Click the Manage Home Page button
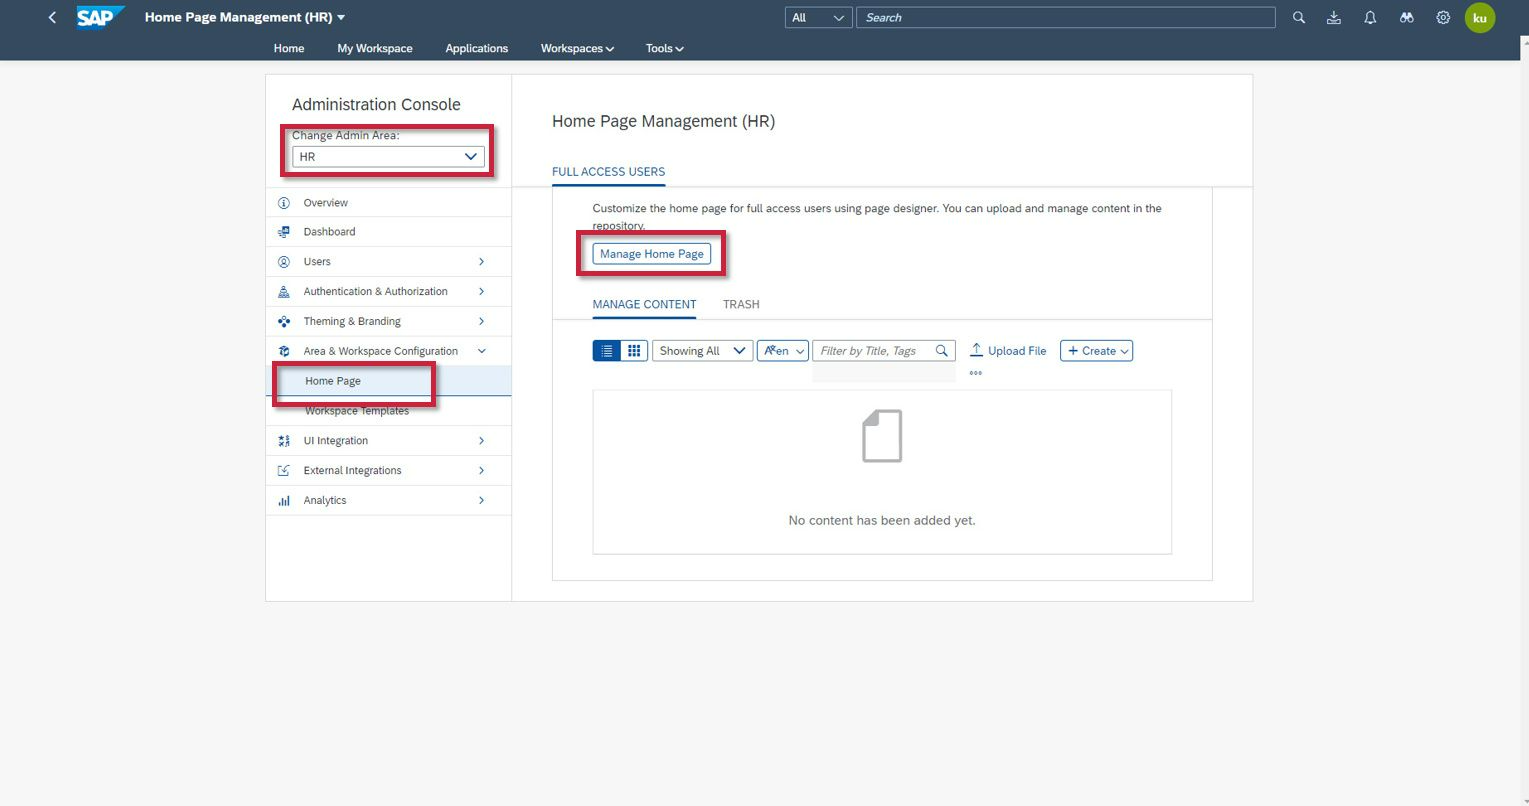The height and width of the screenshot is (806, 1529). coord(652,254)
